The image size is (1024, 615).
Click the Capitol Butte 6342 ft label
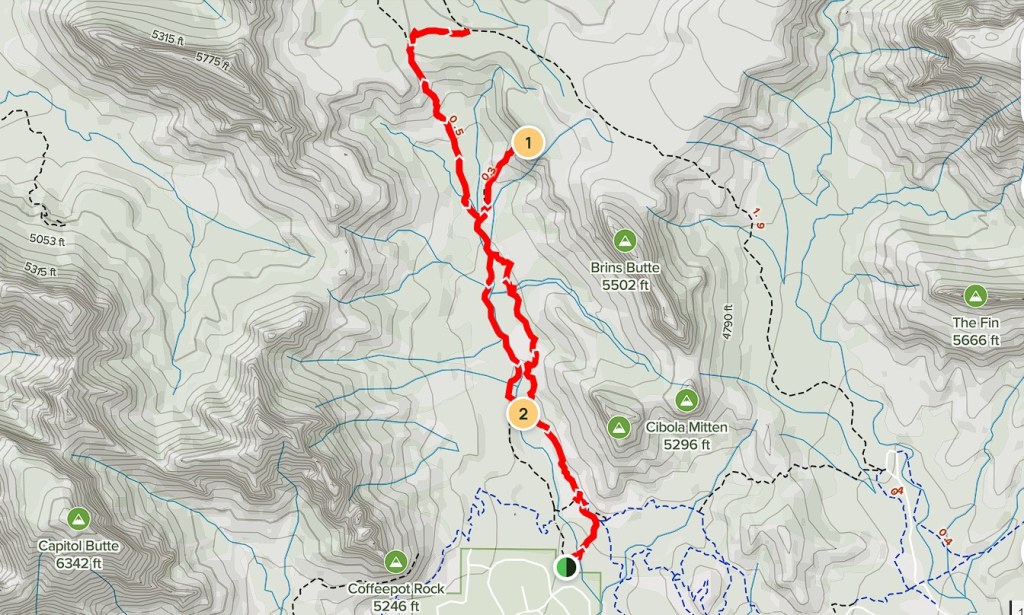pos(79,554)
